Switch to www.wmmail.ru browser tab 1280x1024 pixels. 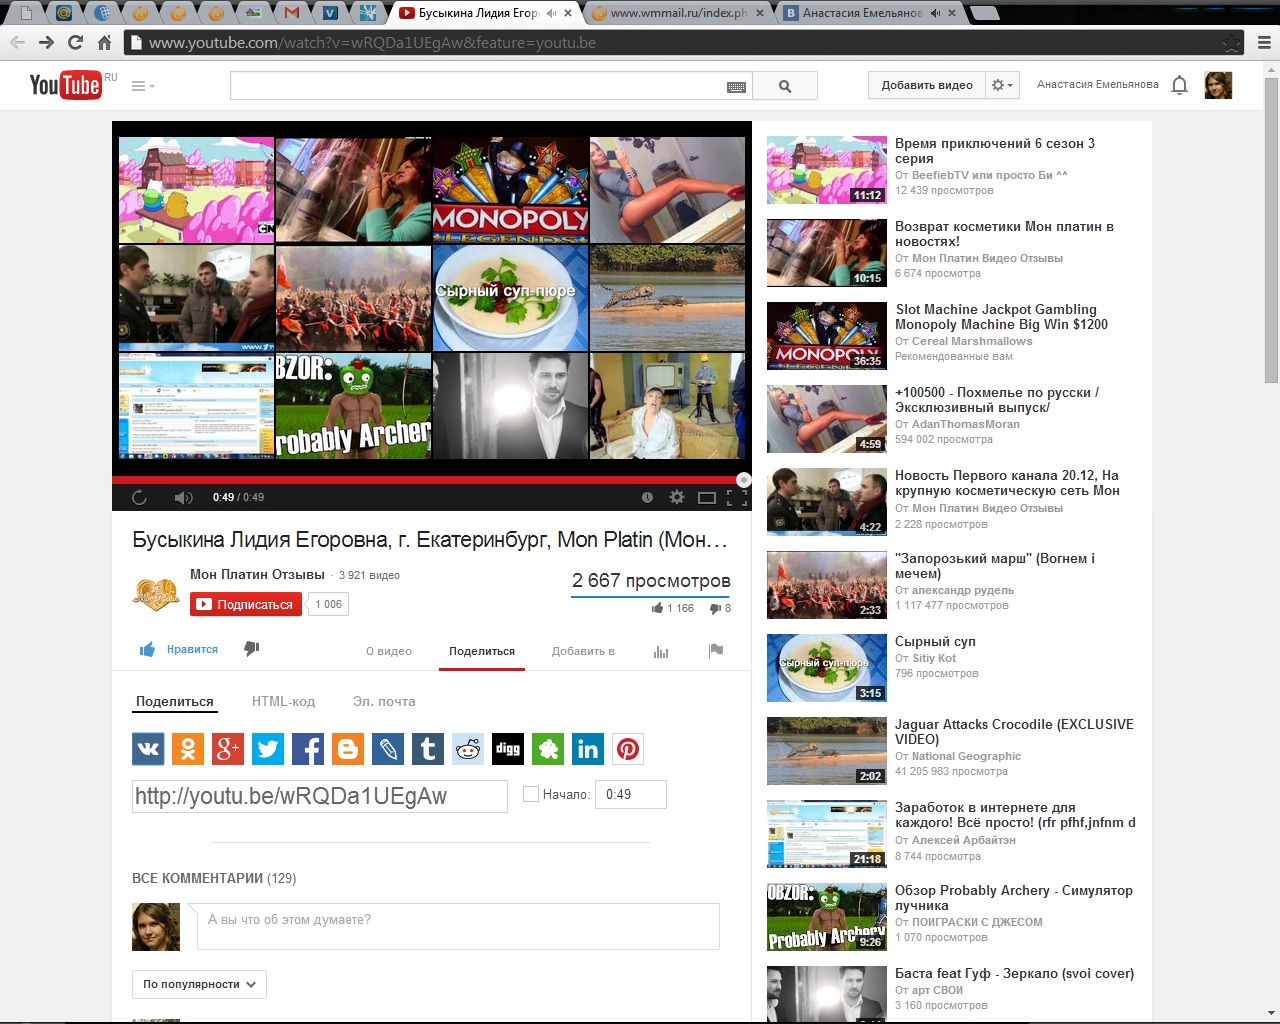[x=677, y=13]
